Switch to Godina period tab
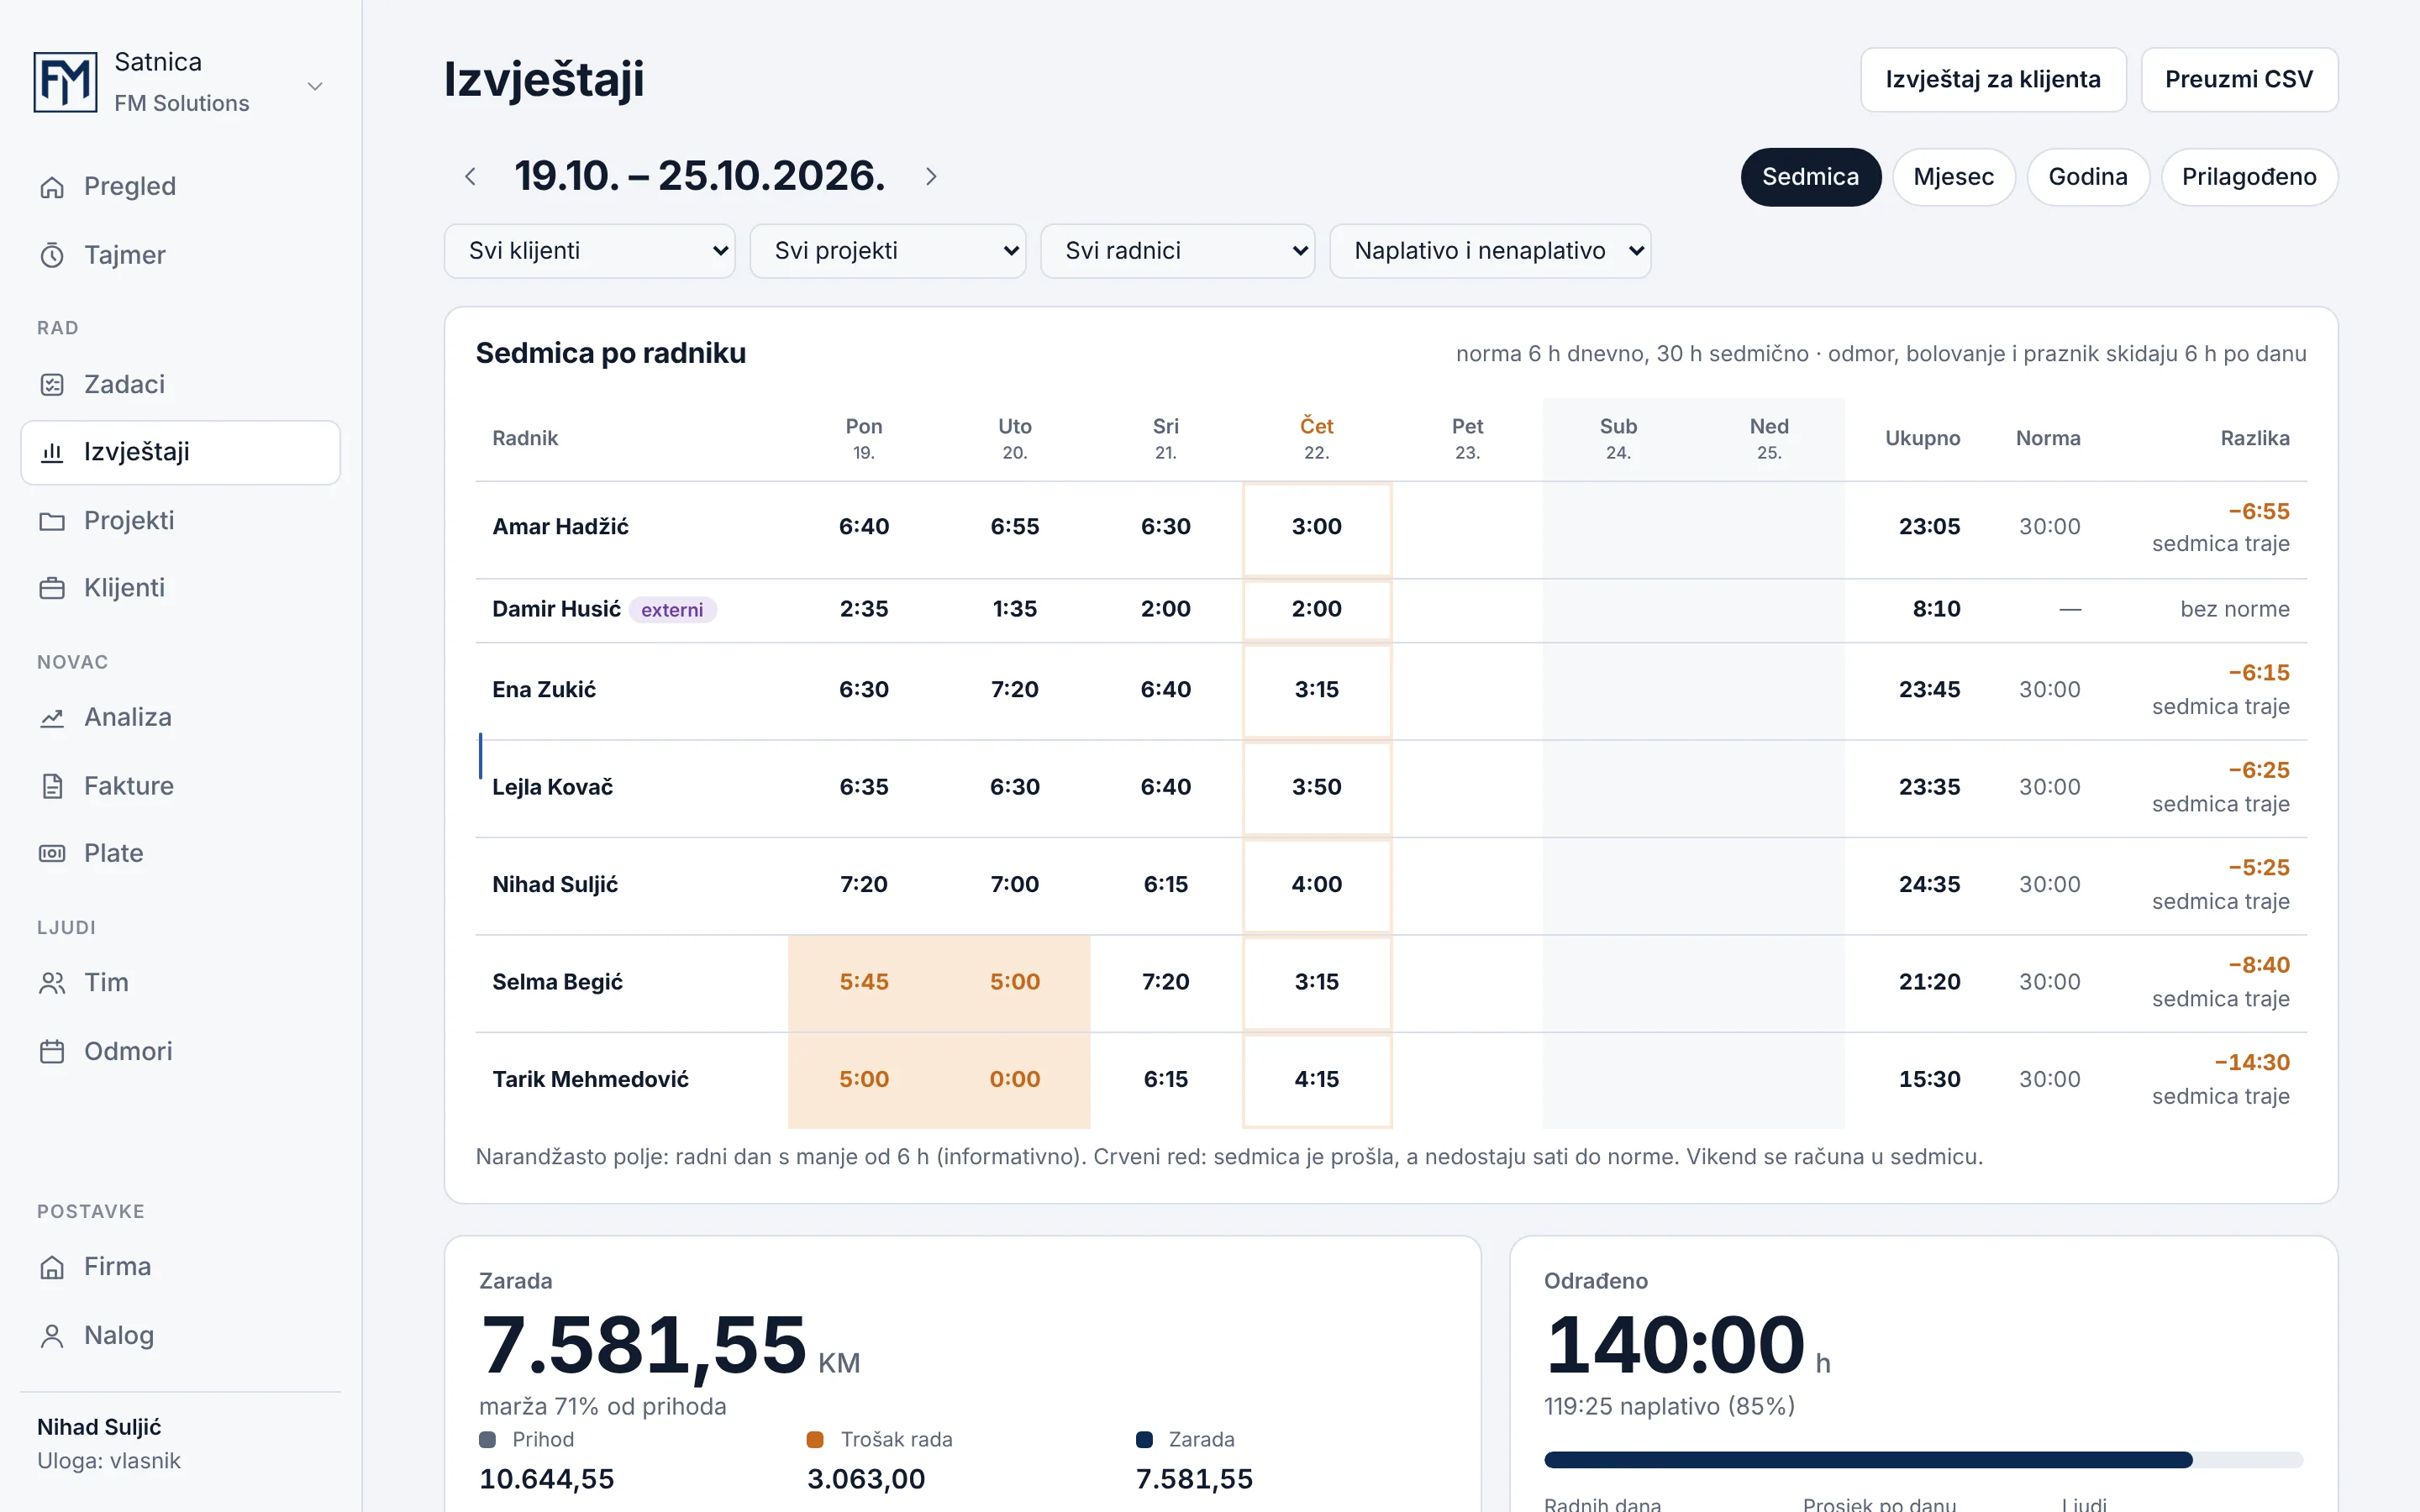The height and width of the screenshot is (1512, 2420). tap(2087, 177)
